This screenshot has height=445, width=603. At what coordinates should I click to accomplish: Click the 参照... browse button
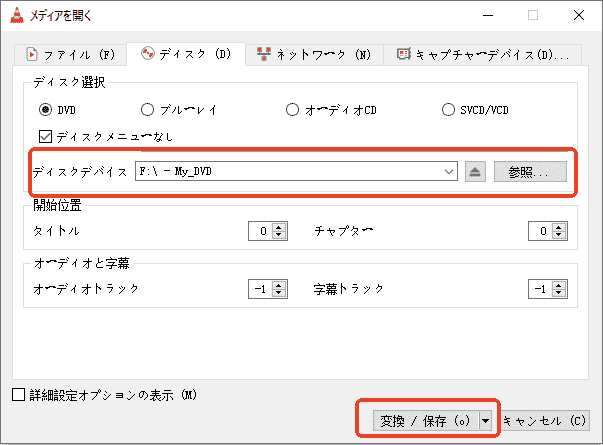tap(530, 172)
